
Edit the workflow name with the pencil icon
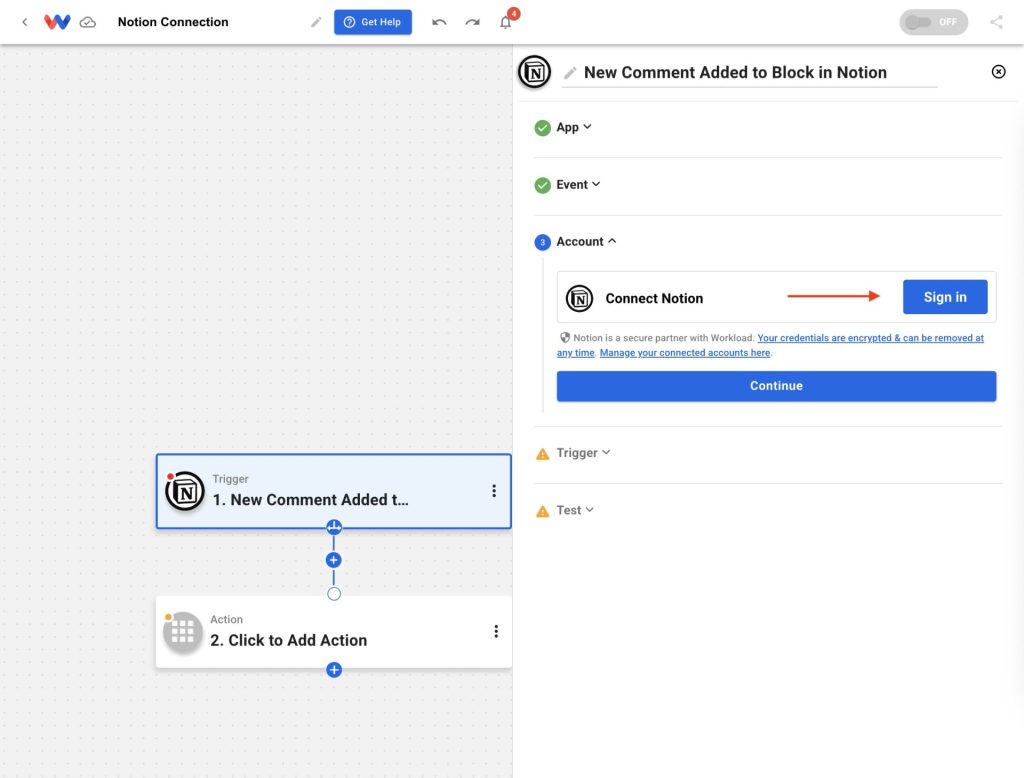[316, 22]
